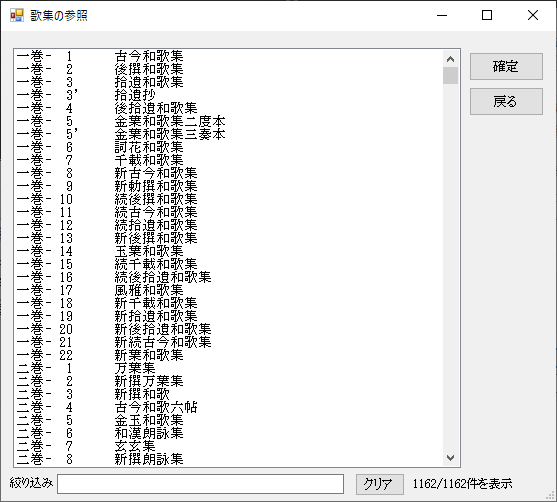The image size is (557, 502).
Task: Focus the 絞り込み filter text field
Action: 200,484
